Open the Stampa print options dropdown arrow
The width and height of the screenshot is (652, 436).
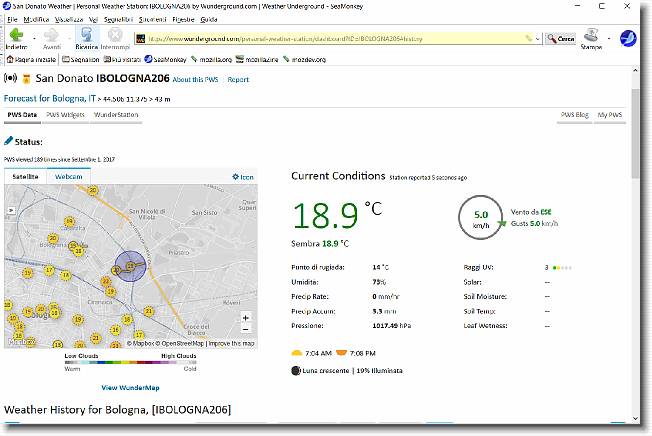[609, 38]
